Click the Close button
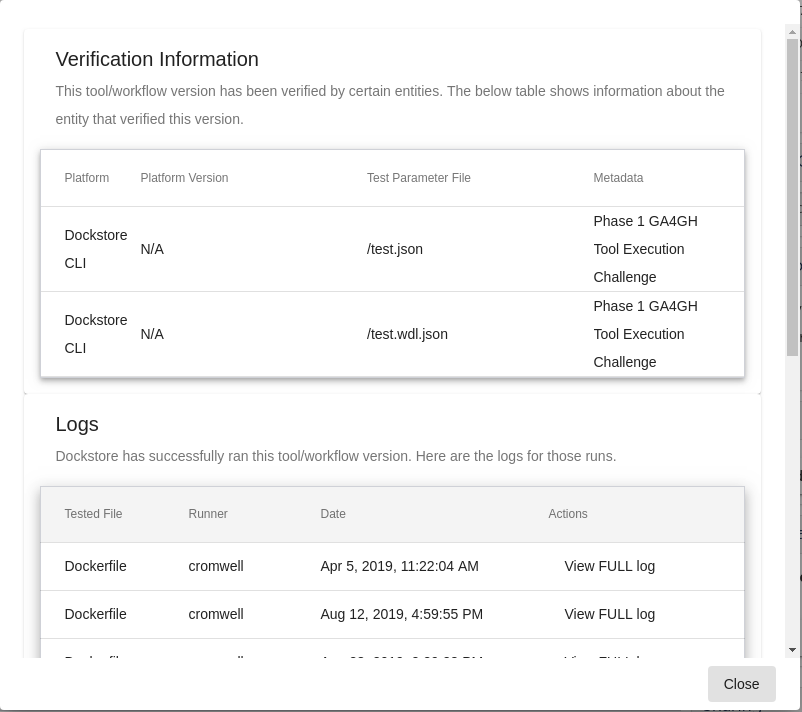Viewport: 802px width, 712px height. (741, 684)
